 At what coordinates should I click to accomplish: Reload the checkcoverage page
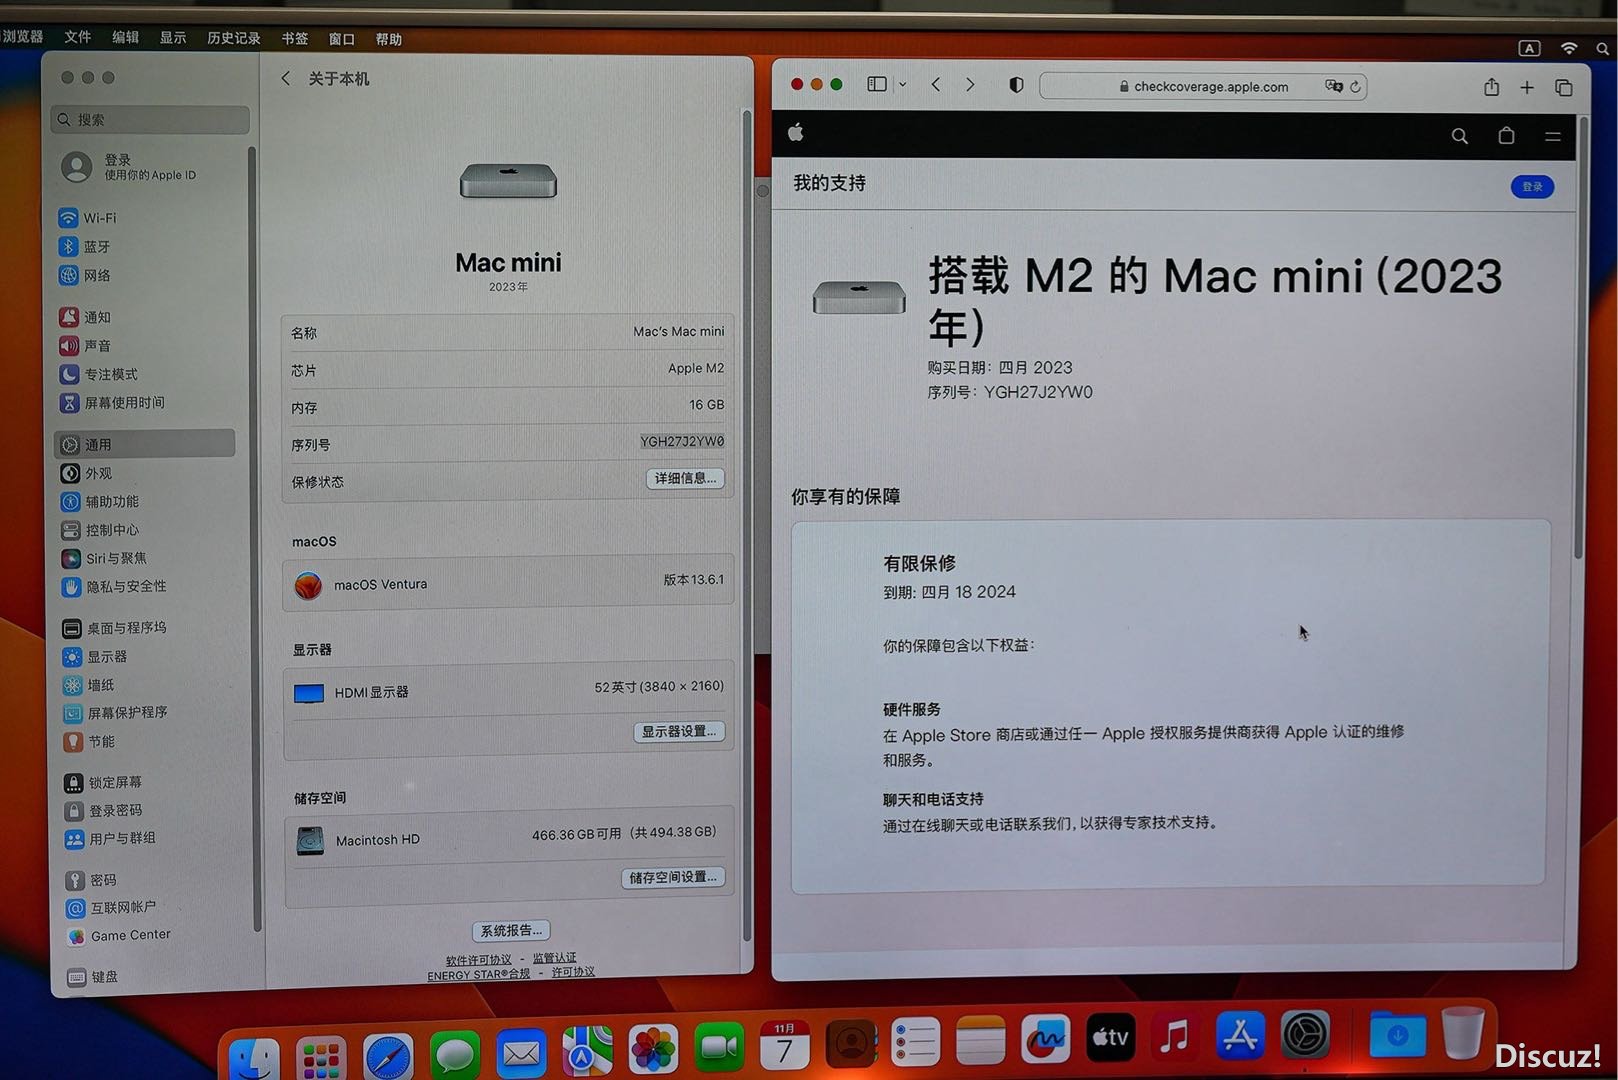coord(1355,87)
